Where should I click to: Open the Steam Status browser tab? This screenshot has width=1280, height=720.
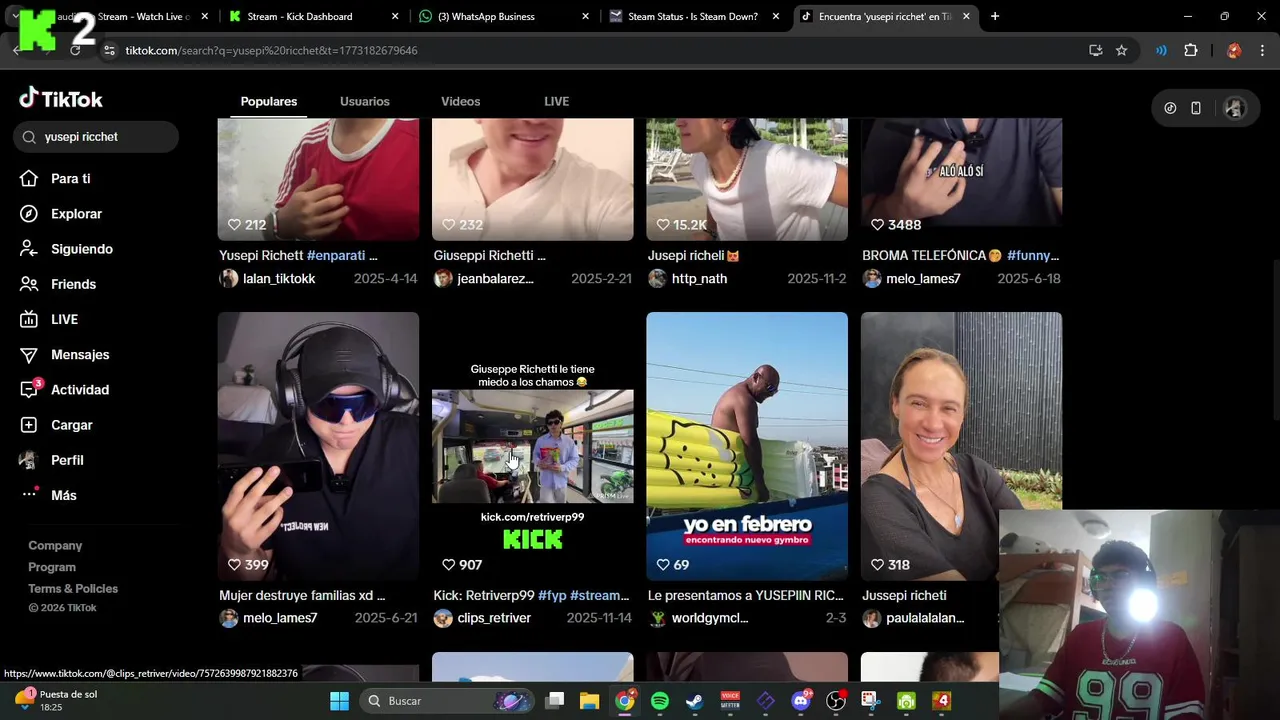(693, 17)
